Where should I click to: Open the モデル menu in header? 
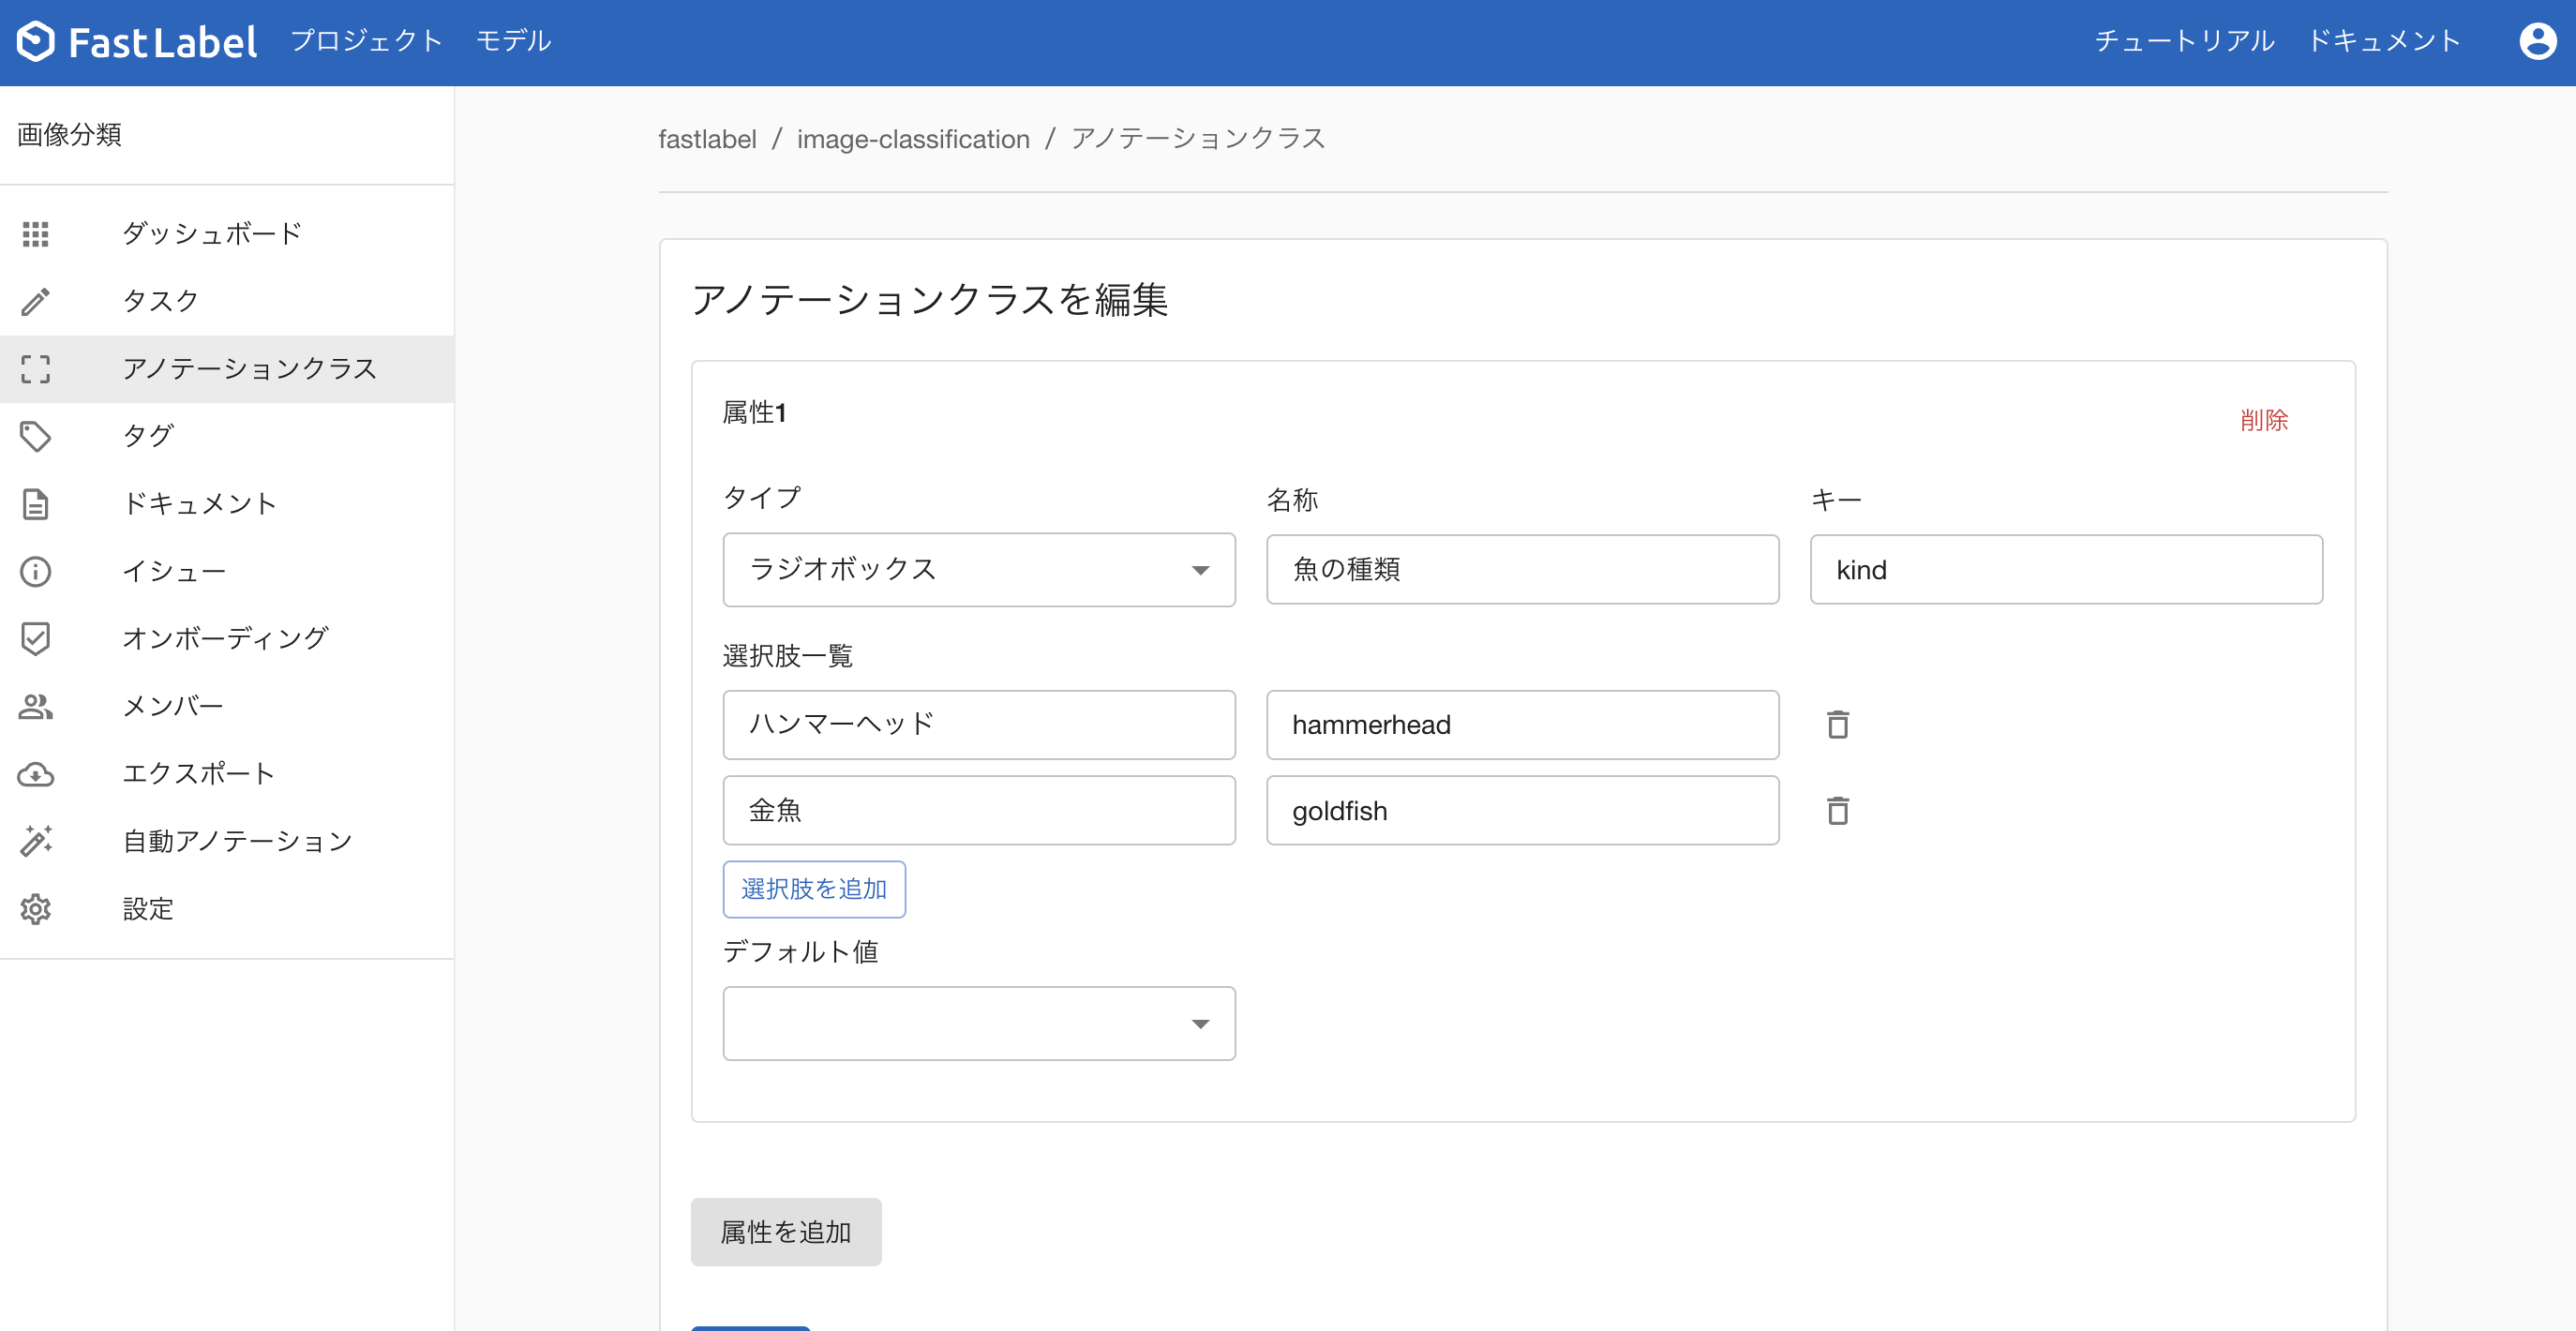(513, 41)
